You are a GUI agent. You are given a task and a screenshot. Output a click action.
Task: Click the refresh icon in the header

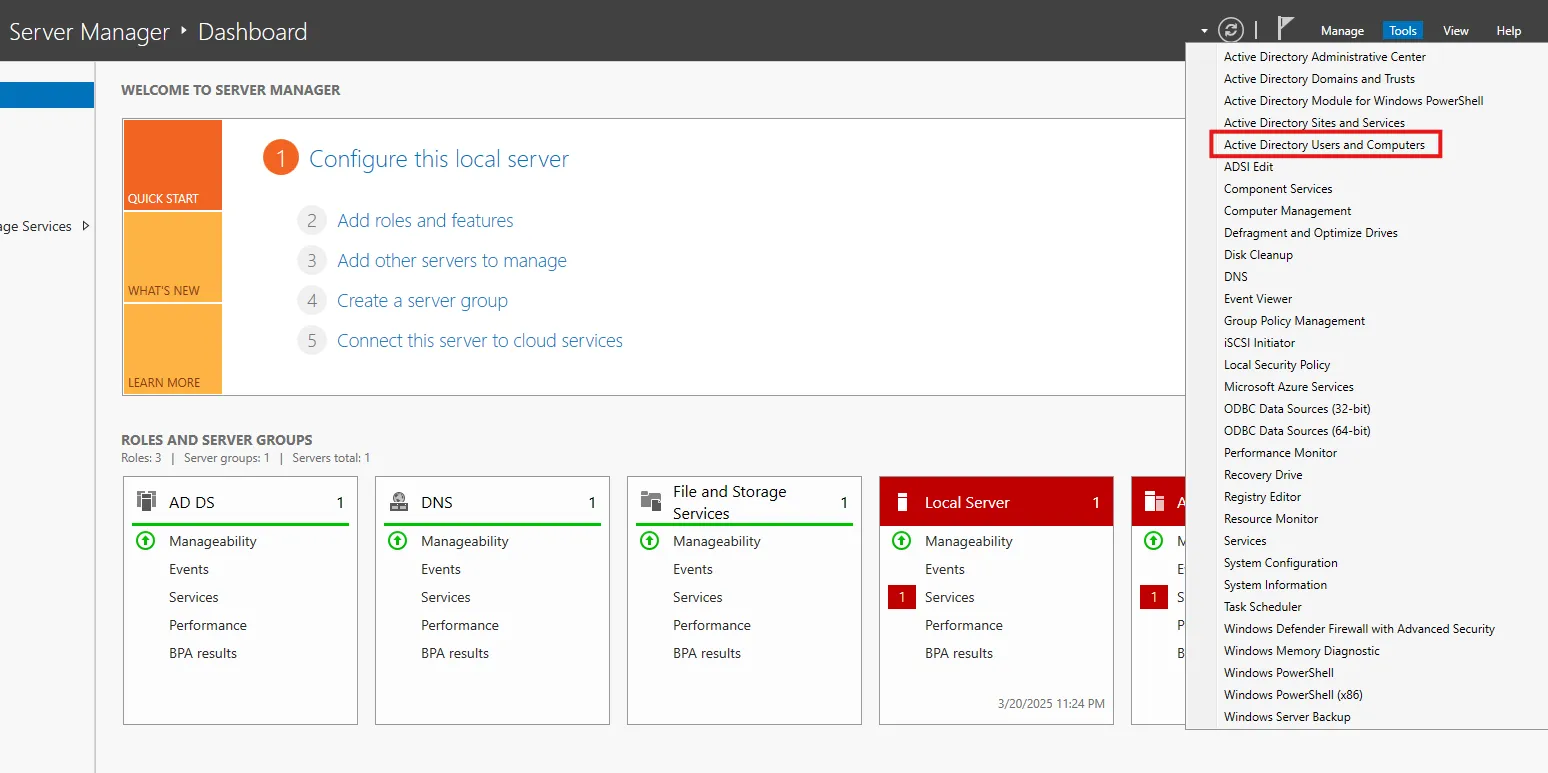(x=1231, y=30)
